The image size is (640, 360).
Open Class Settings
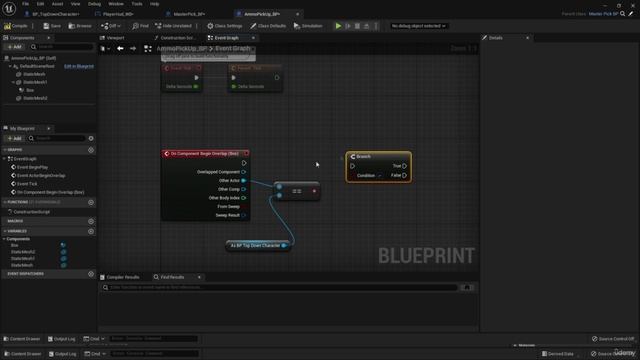click(224, 26)
